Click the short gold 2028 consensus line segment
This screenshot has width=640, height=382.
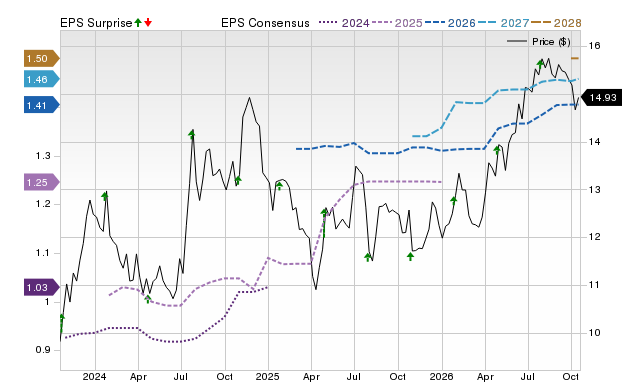575,58
